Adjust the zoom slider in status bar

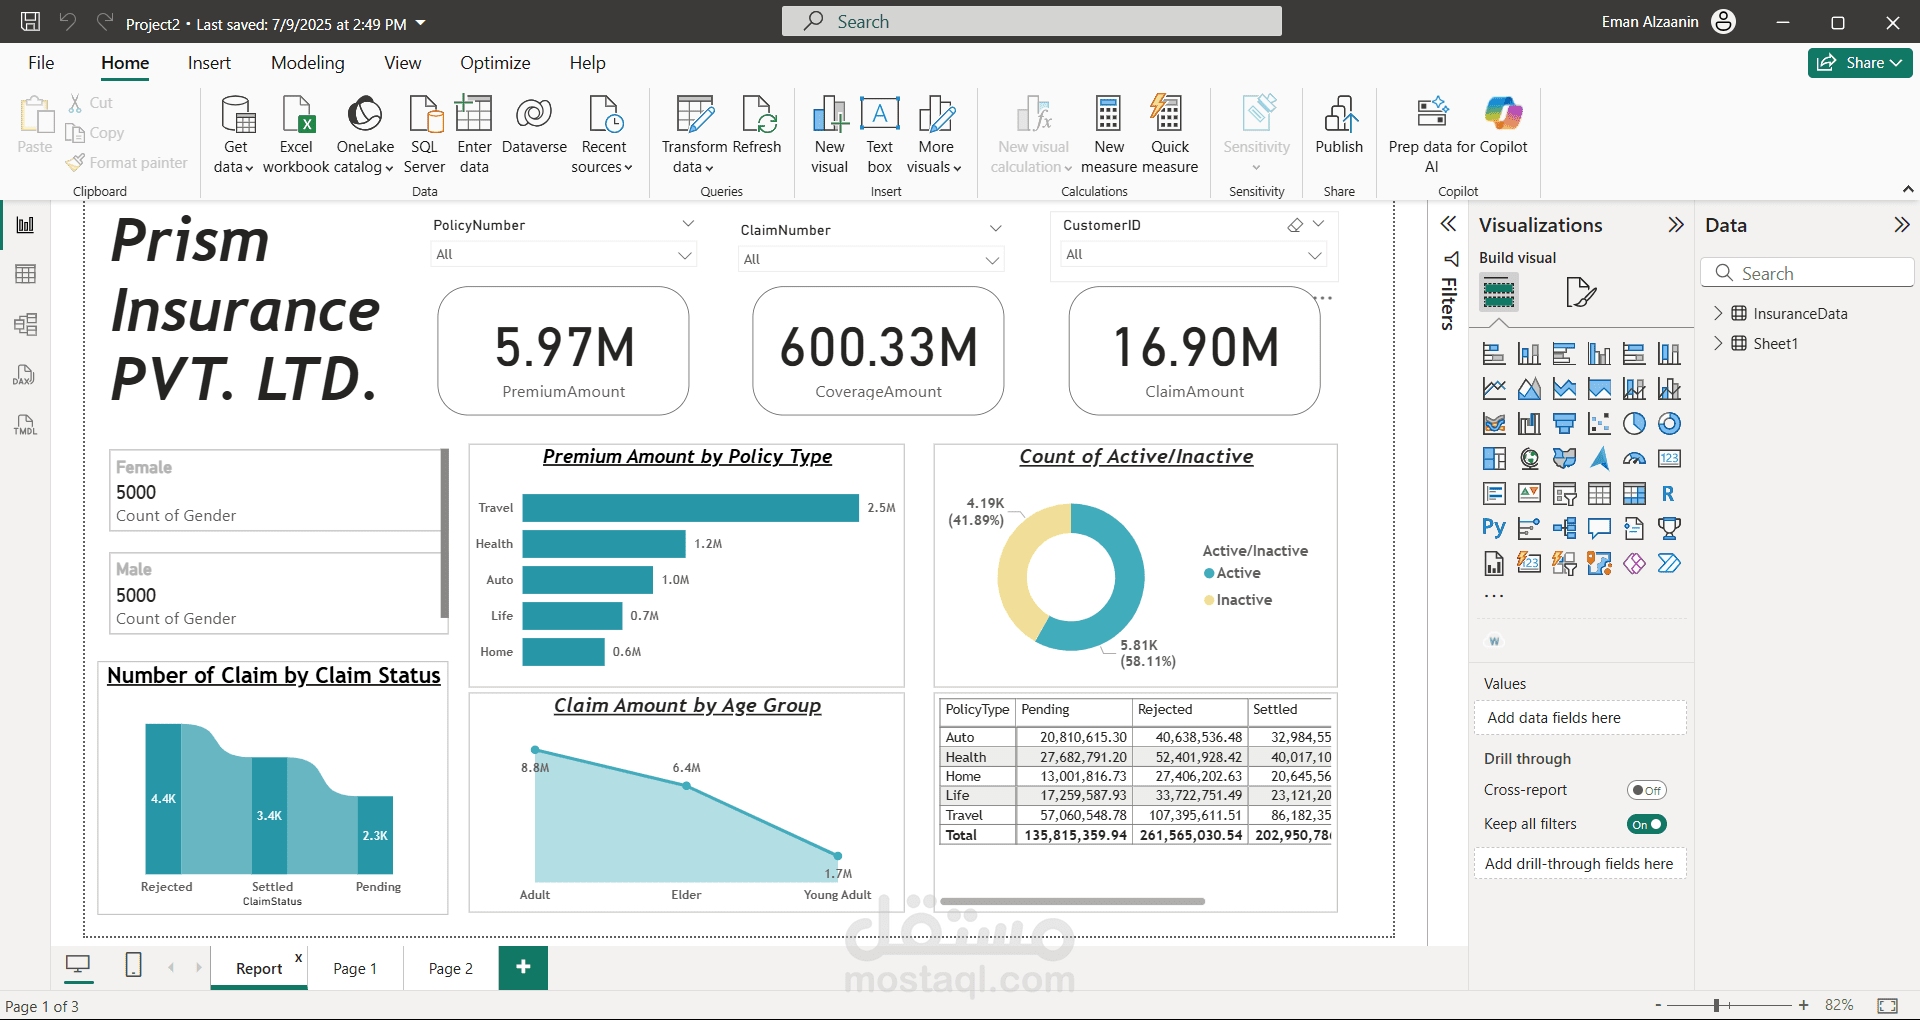click(x=1716, y=1005)
